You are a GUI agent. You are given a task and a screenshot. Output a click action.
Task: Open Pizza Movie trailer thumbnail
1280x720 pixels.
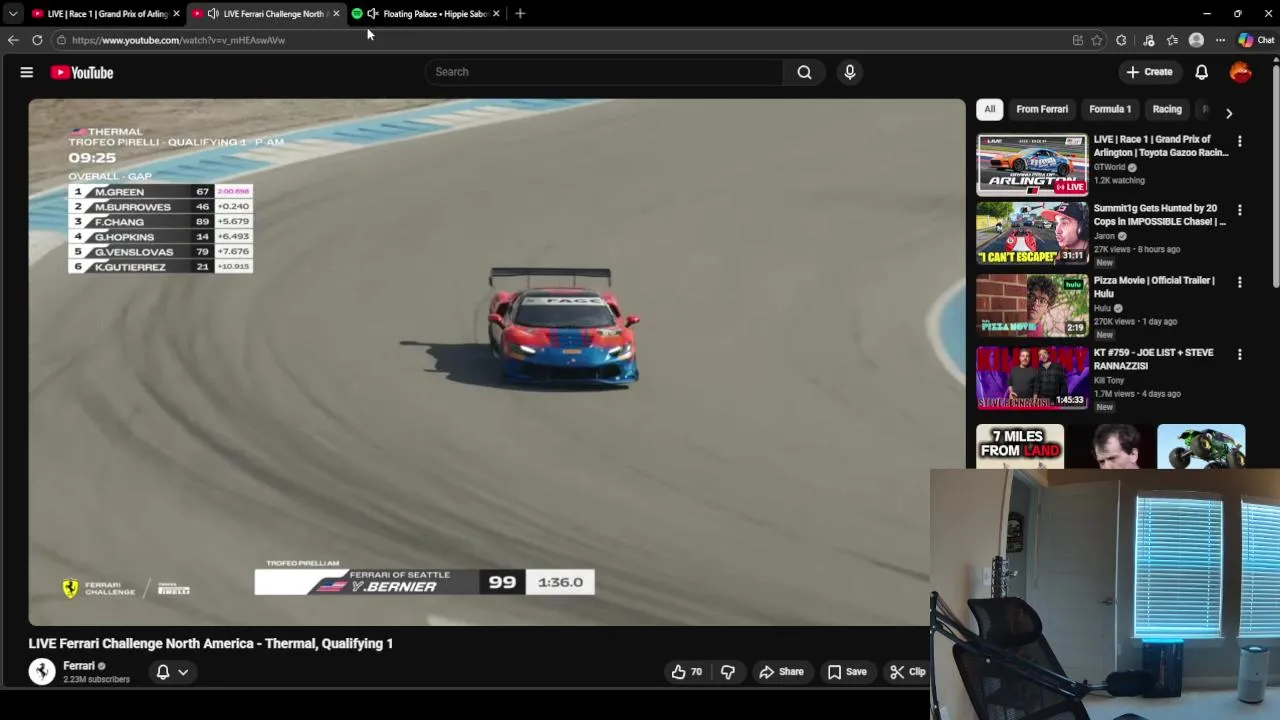1032,305
